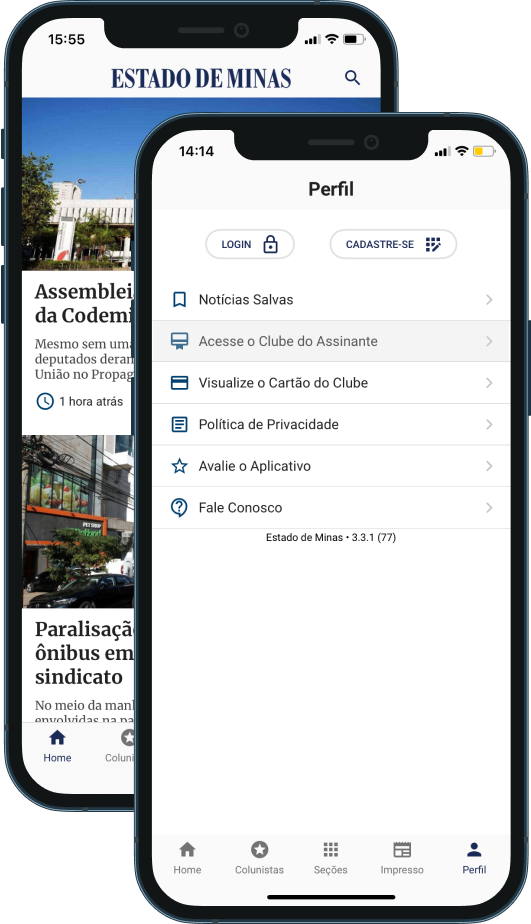Viewport: 531px width, 924px height.
Task: Switch to Impresso tab
Action: (402, 858)
